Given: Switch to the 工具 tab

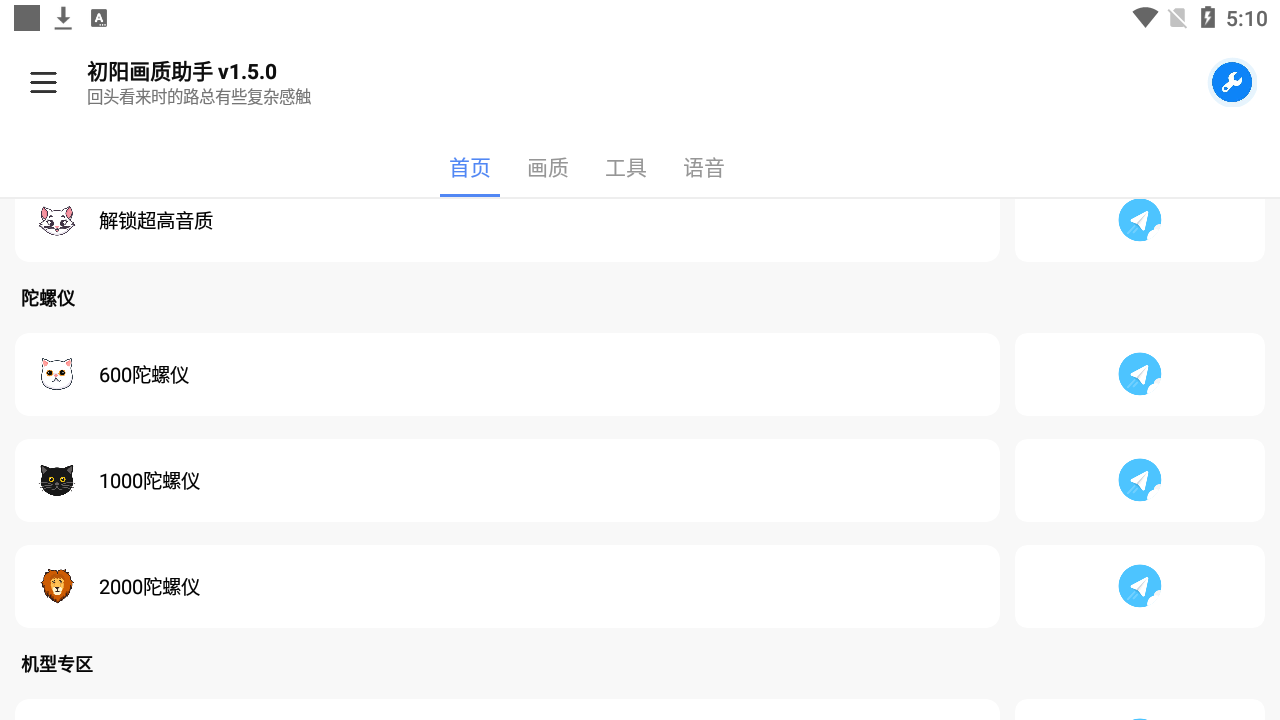Looking at the screenshot, I should click(x=626, y=168).
